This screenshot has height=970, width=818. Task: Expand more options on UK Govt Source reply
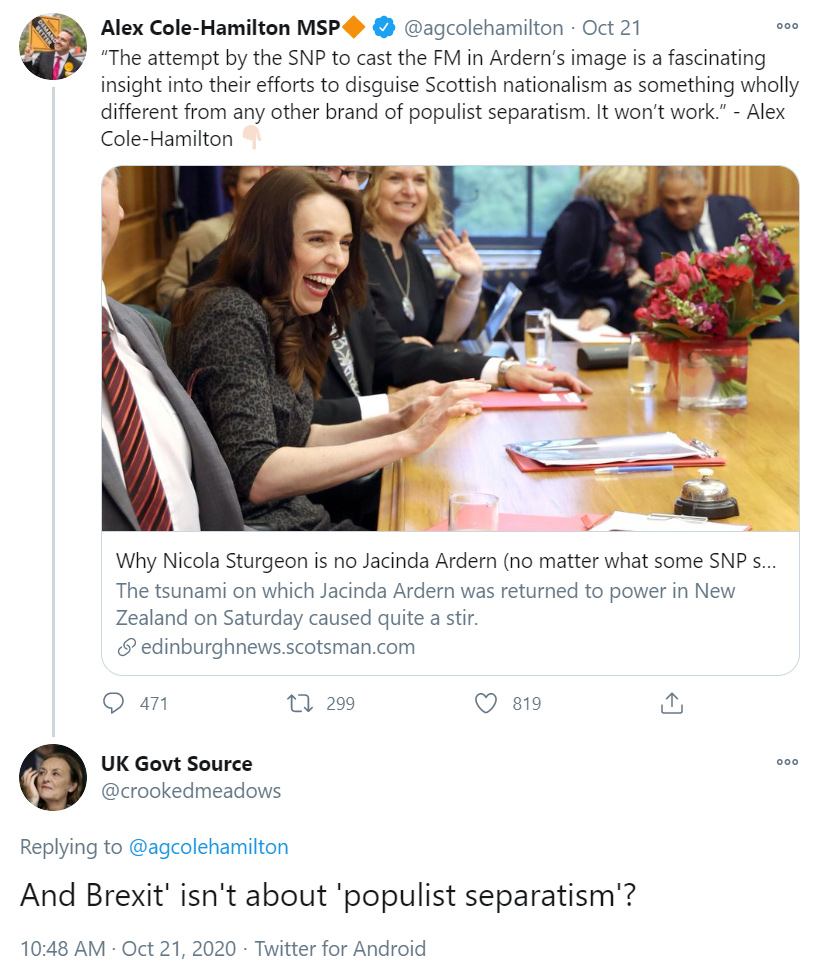point(787,763)
